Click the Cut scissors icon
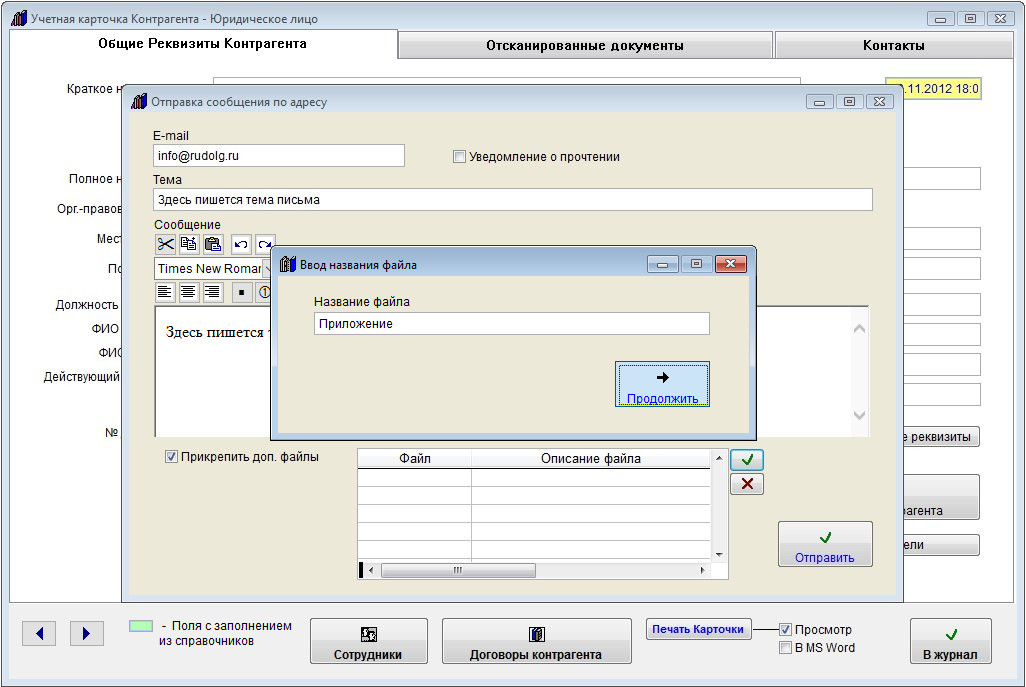The image size is (1026, 687). point(165,244)
